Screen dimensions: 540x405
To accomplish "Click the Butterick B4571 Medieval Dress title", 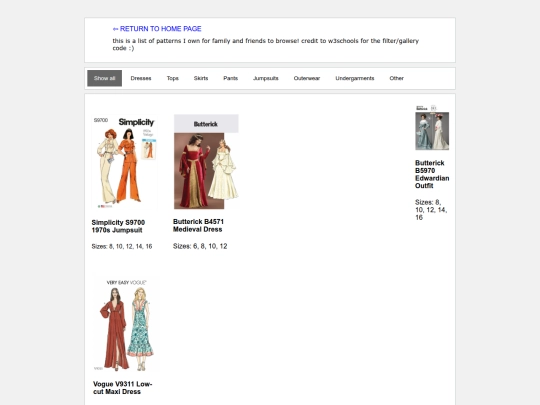I will click(x=198, y=226).
